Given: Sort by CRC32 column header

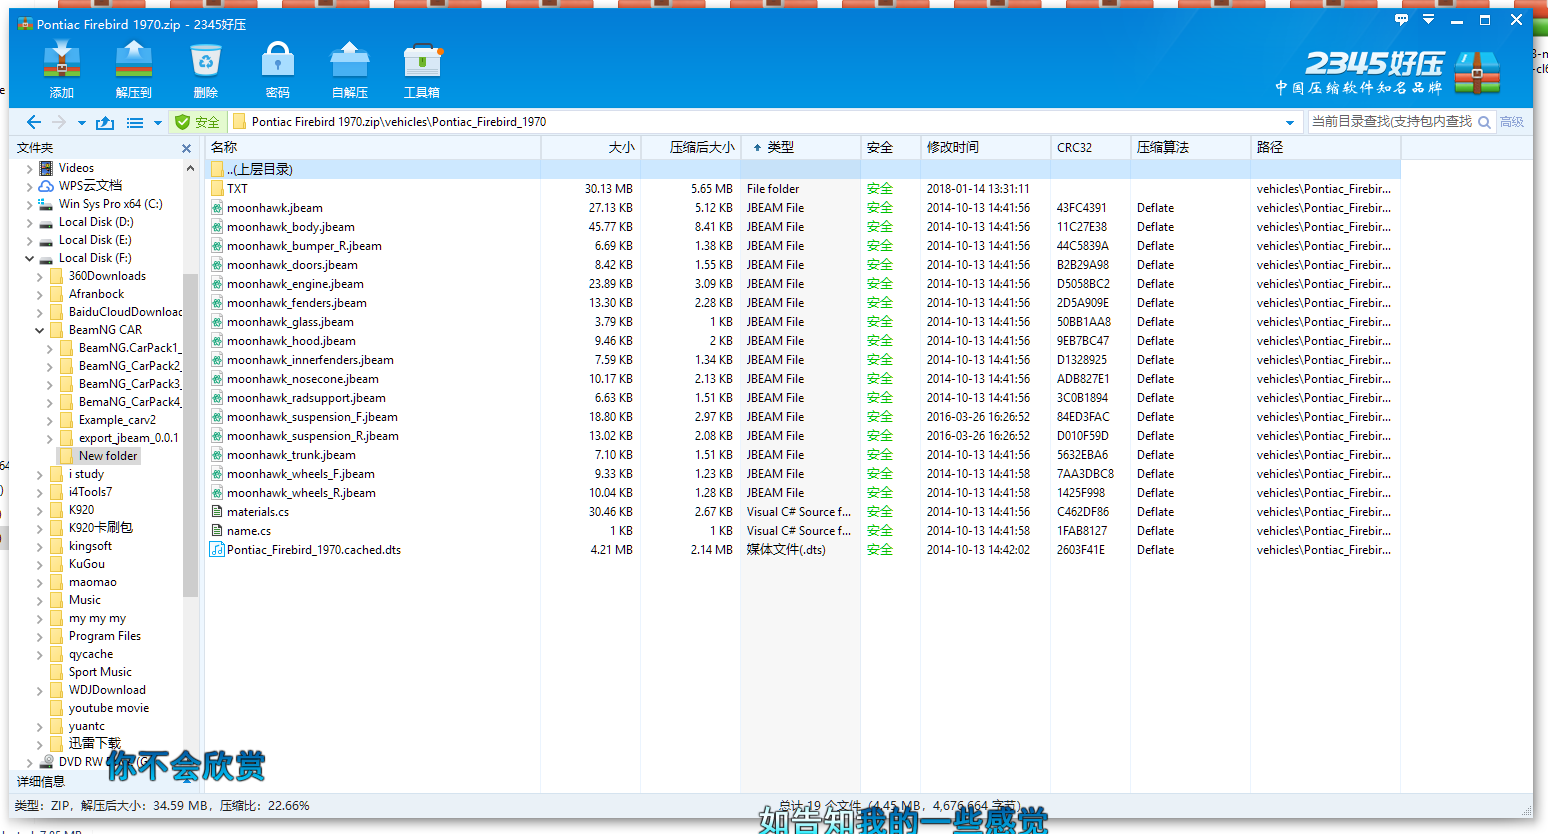Looking at the screenshot, I should pyautogui.click(x=1090, y=147).
